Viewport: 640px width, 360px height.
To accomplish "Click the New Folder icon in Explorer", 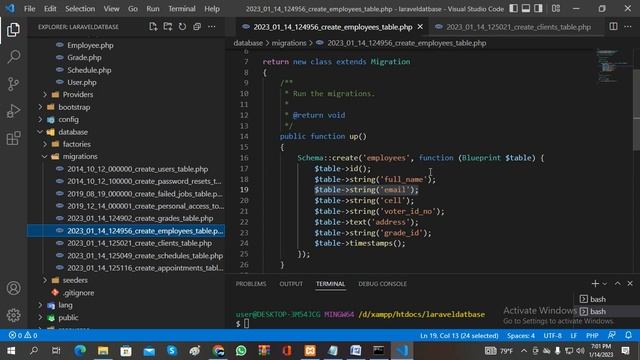I will click(x=168, y=27).
